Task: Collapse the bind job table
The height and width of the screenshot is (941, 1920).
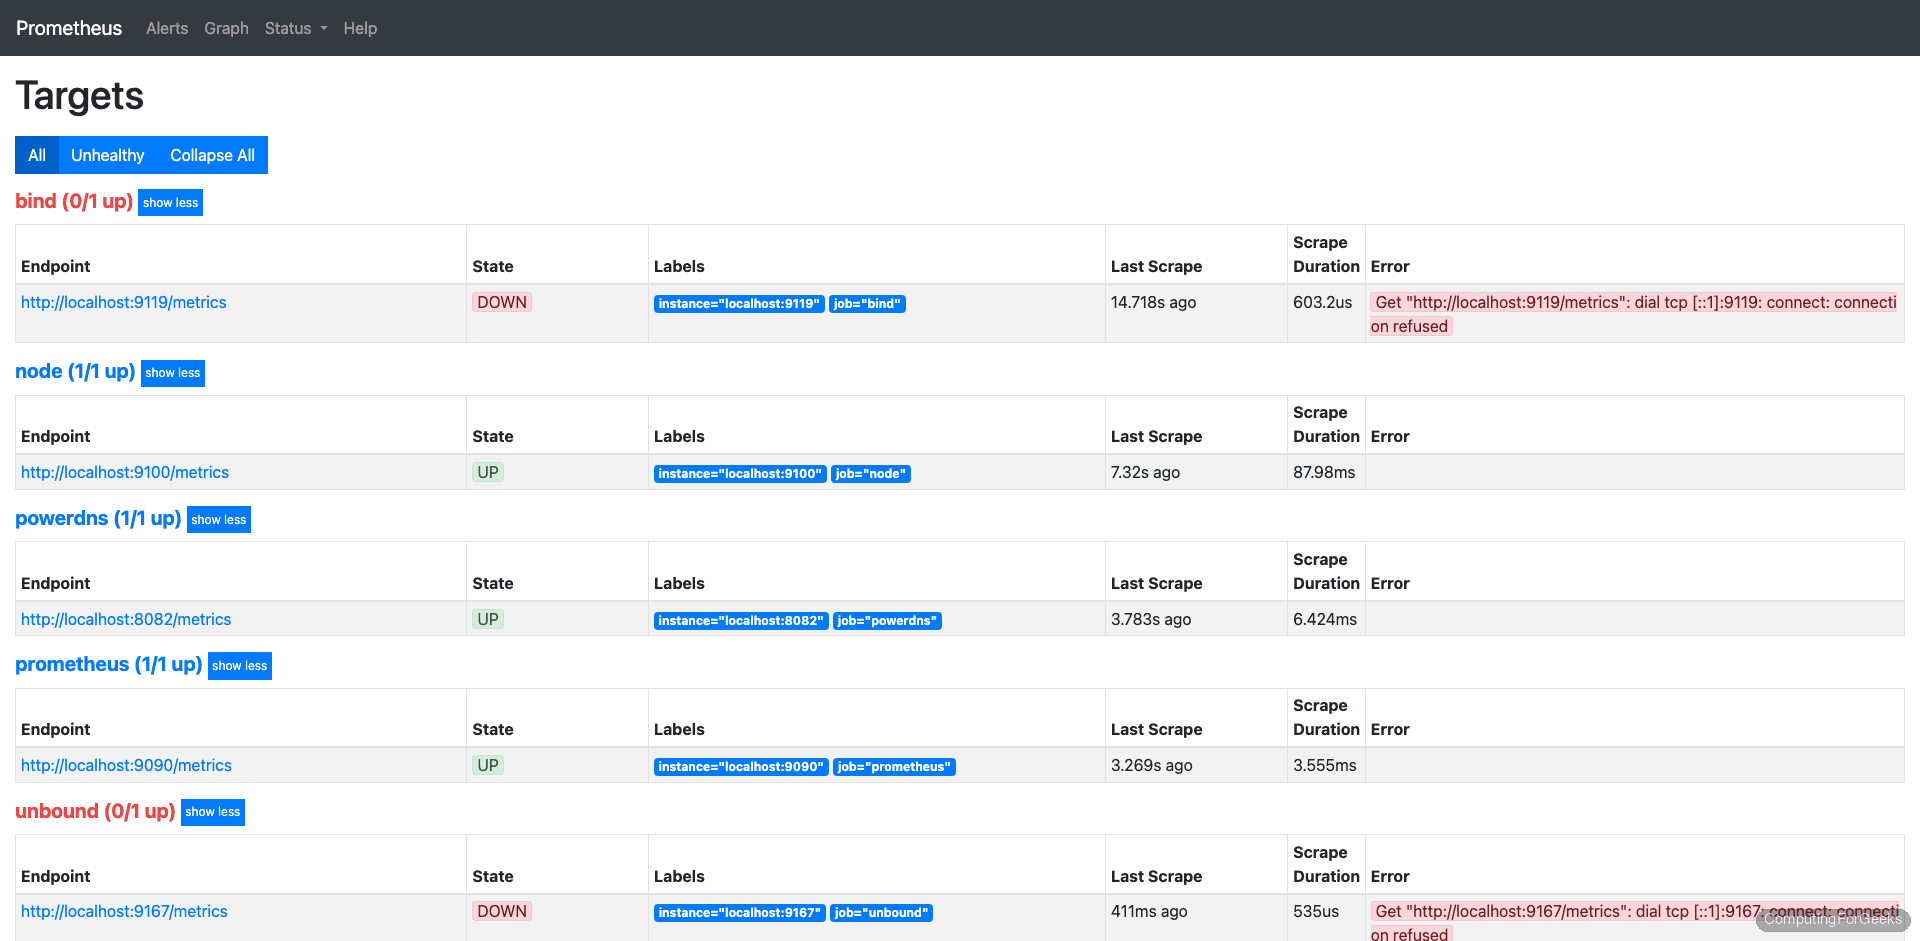Action: pyautogui.click(x=170, y=202)
